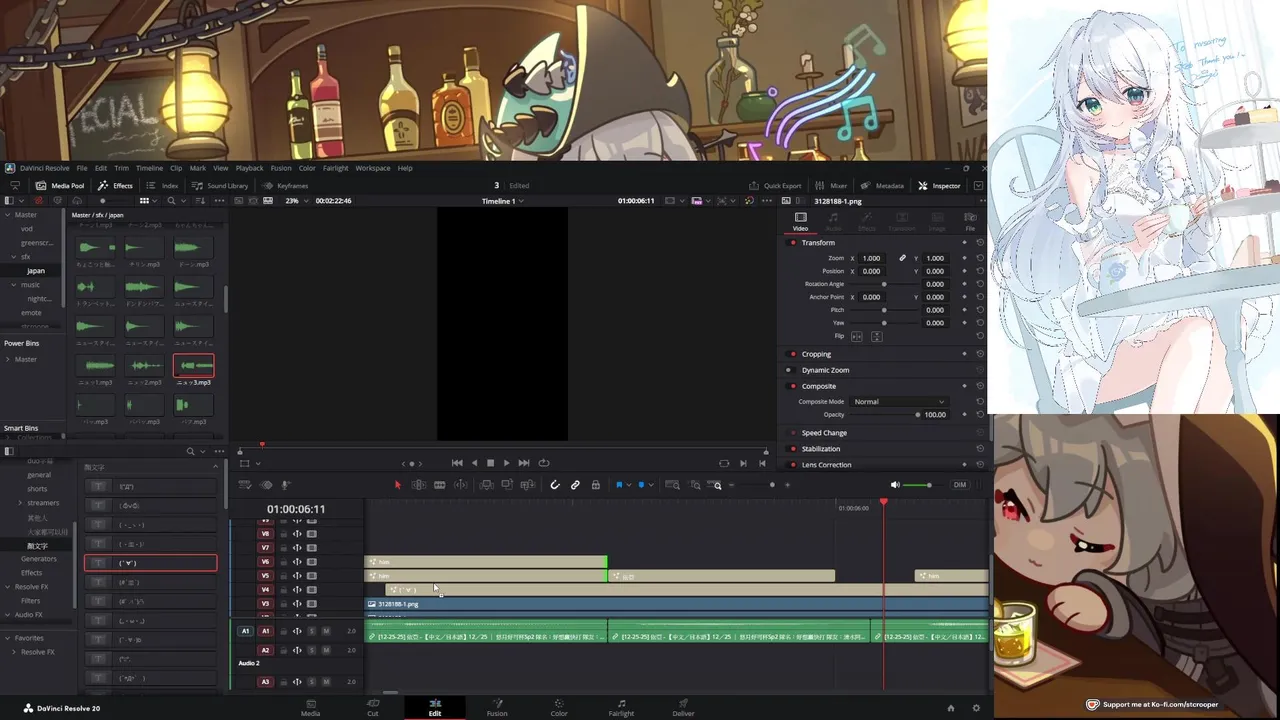The image size is (1280, 720).
Task: Open the Keyframes panel
Action: click(285, 186)
